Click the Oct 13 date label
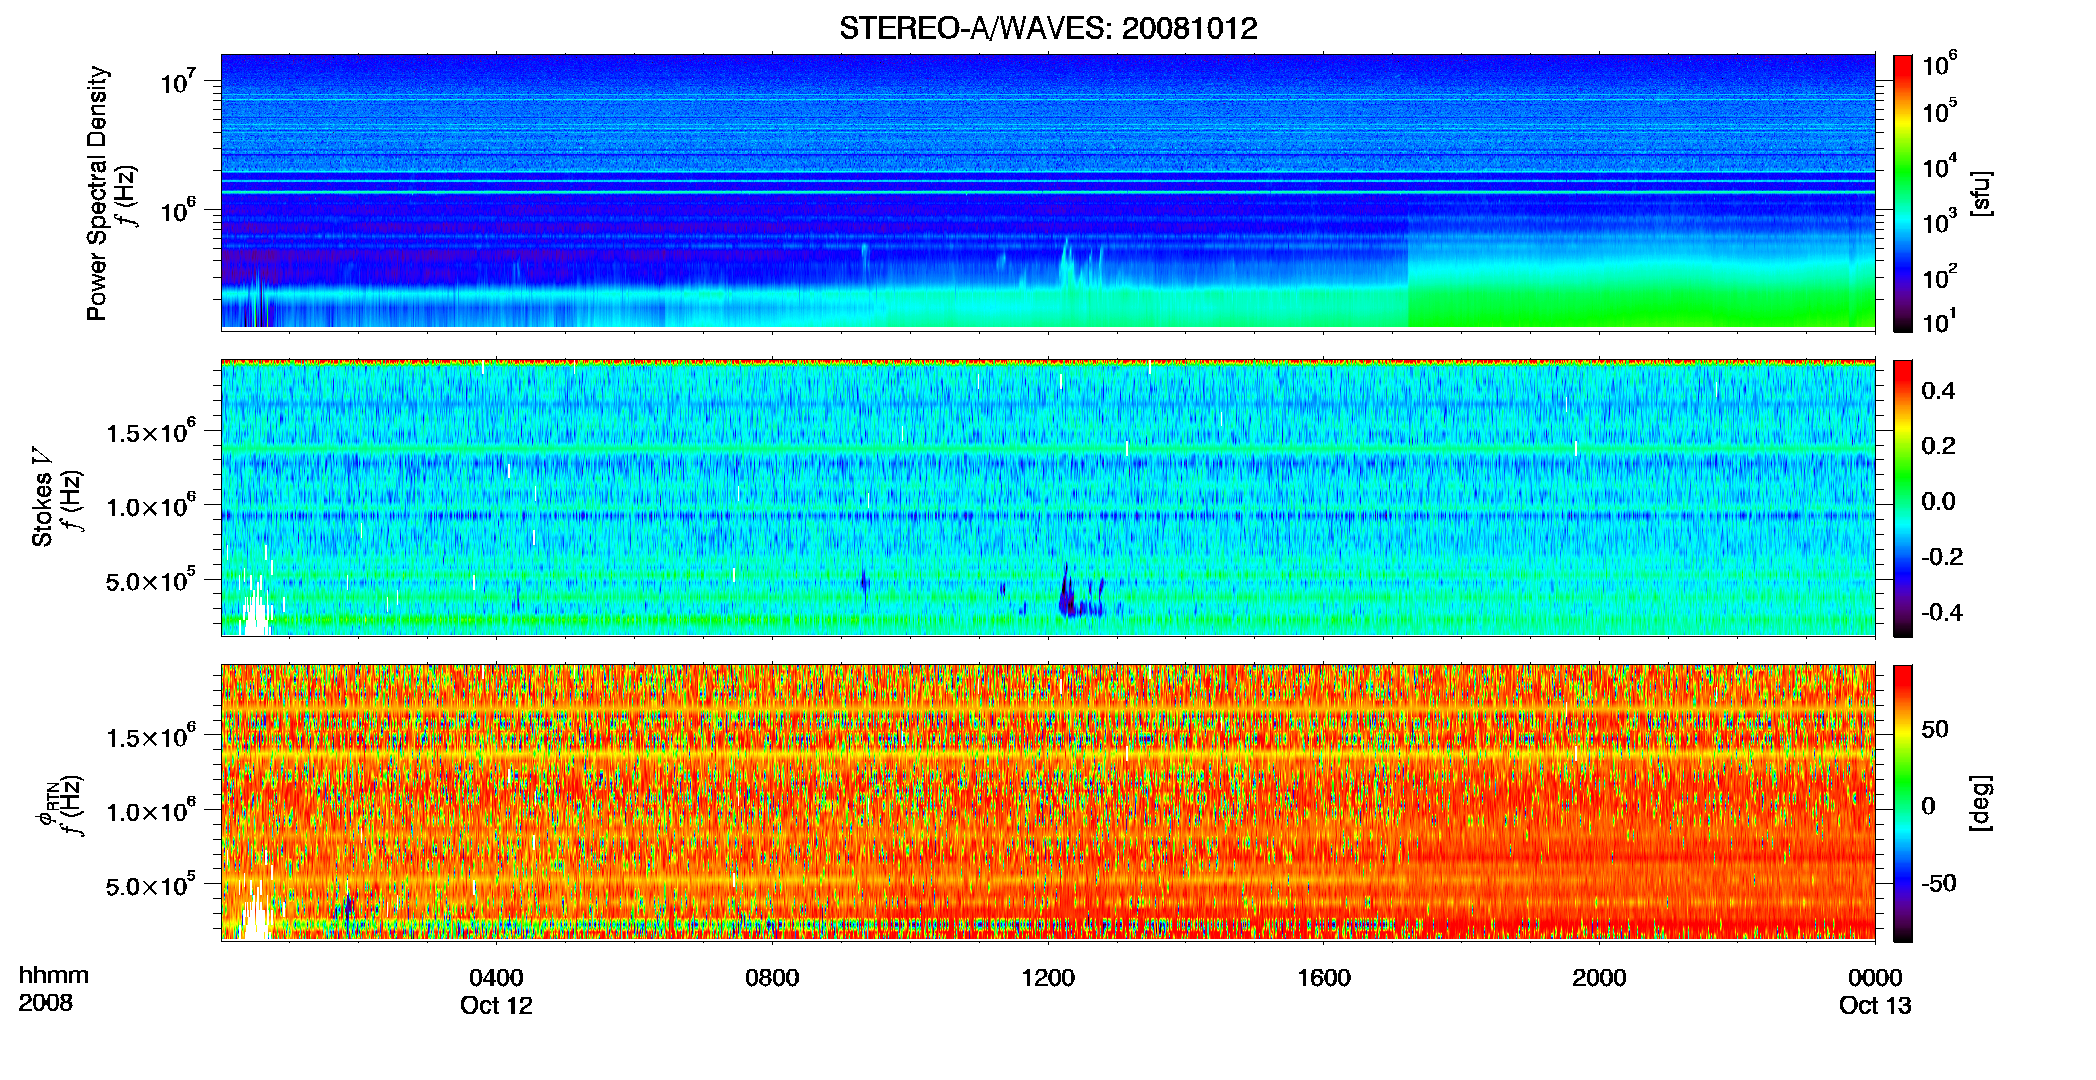 tap(1875, 1005)
